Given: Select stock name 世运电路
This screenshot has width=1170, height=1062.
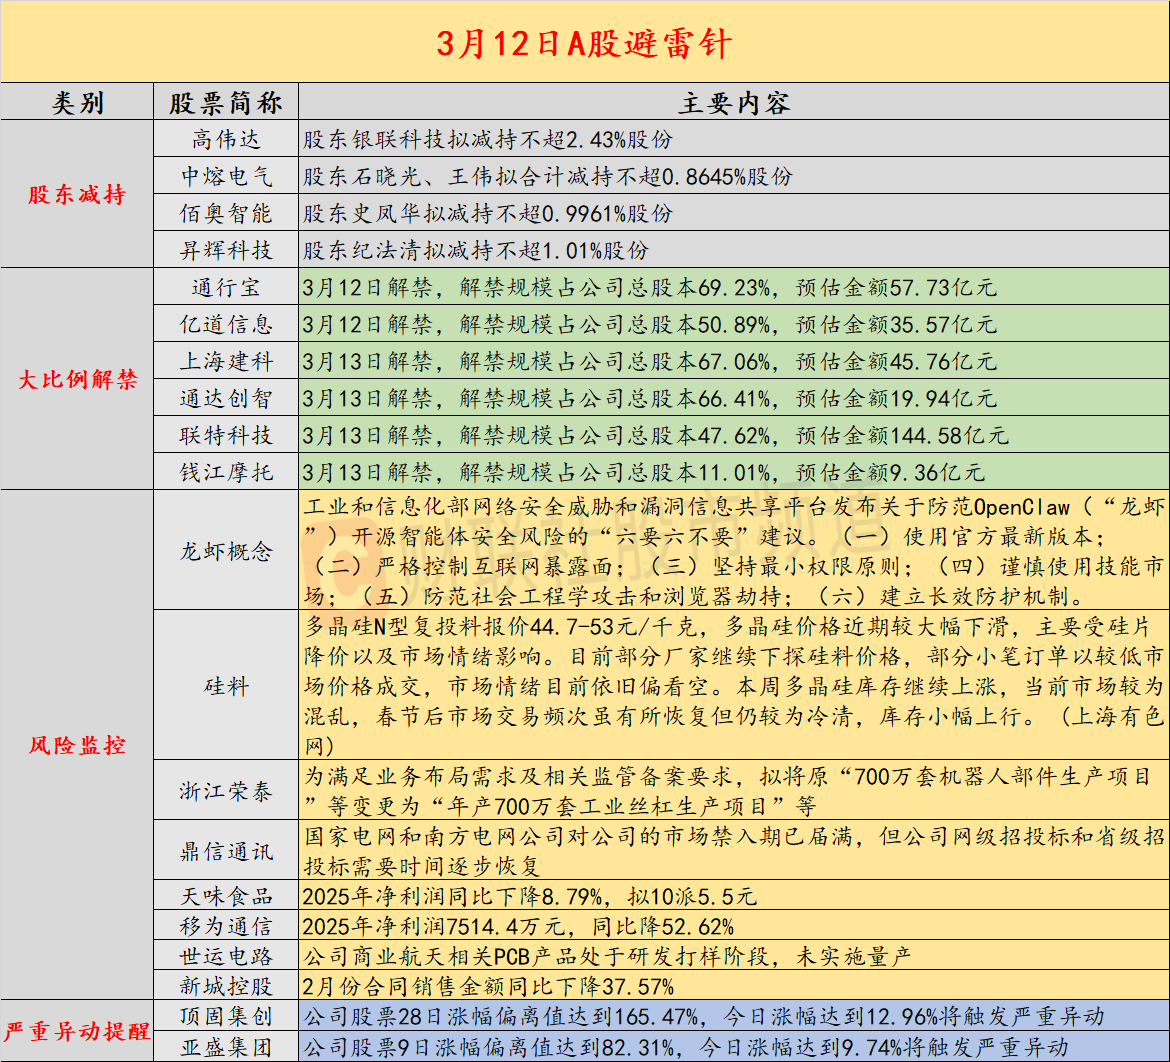Looking at the screenshot, I should coord(226,956).
